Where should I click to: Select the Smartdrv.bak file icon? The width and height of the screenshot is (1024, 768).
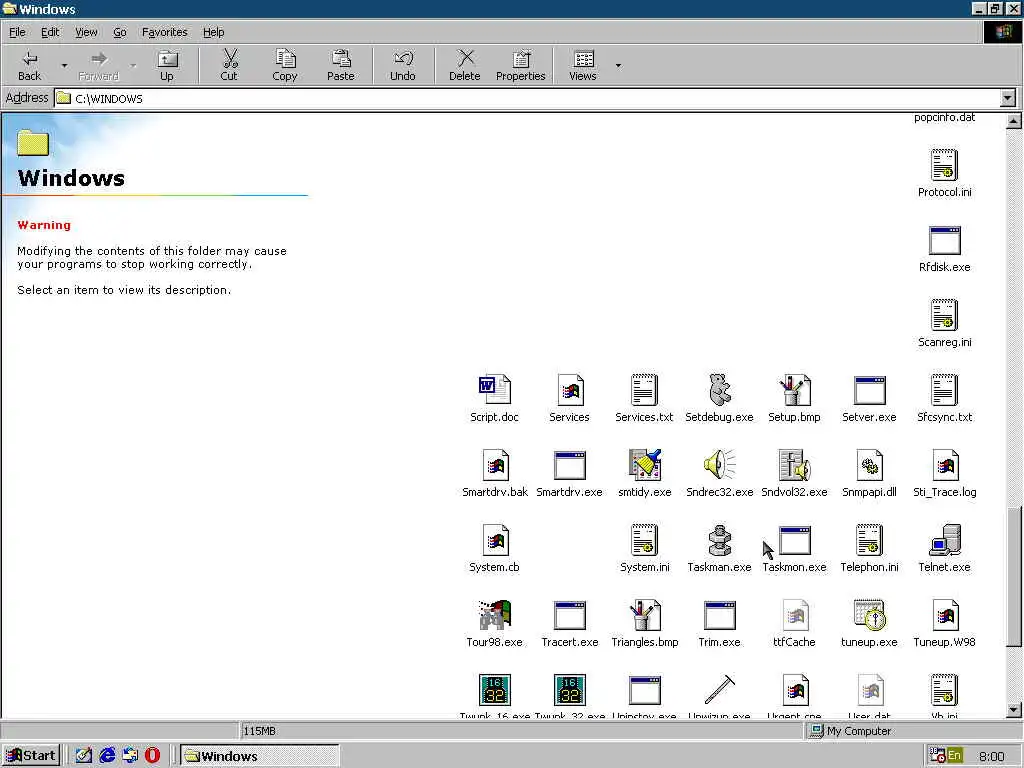point(494,465)
